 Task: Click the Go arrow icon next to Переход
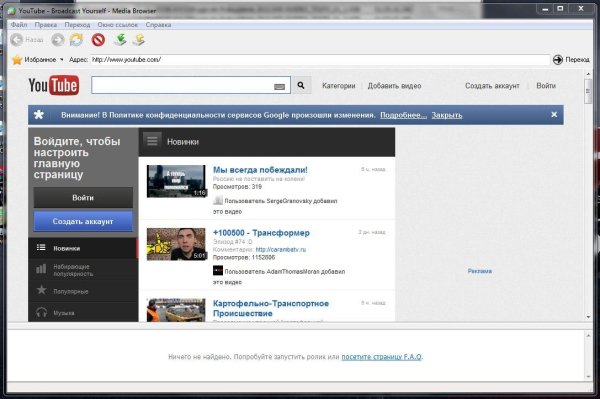pyautogui.click(x=558, y=60)
